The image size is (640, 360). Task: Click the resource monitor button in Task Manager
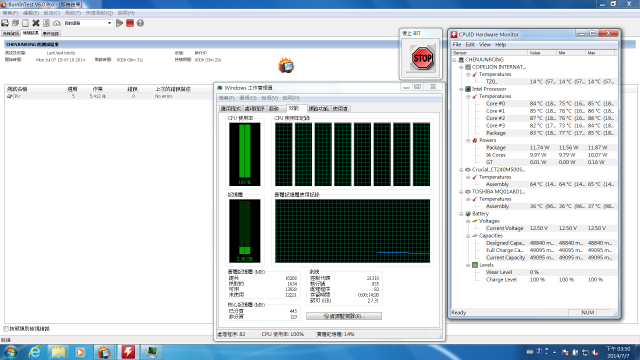coord(344,316)
